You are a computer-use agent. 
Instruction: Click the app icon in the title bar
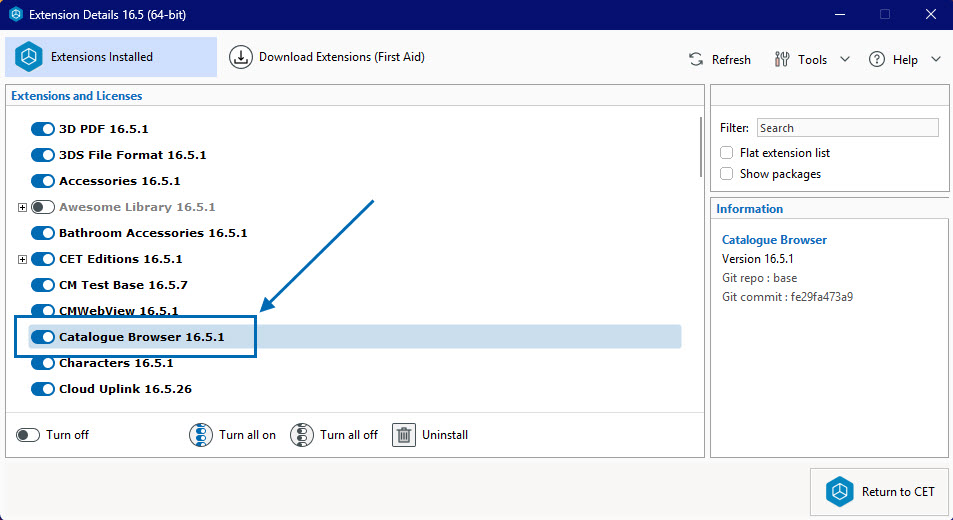point(16,14)
